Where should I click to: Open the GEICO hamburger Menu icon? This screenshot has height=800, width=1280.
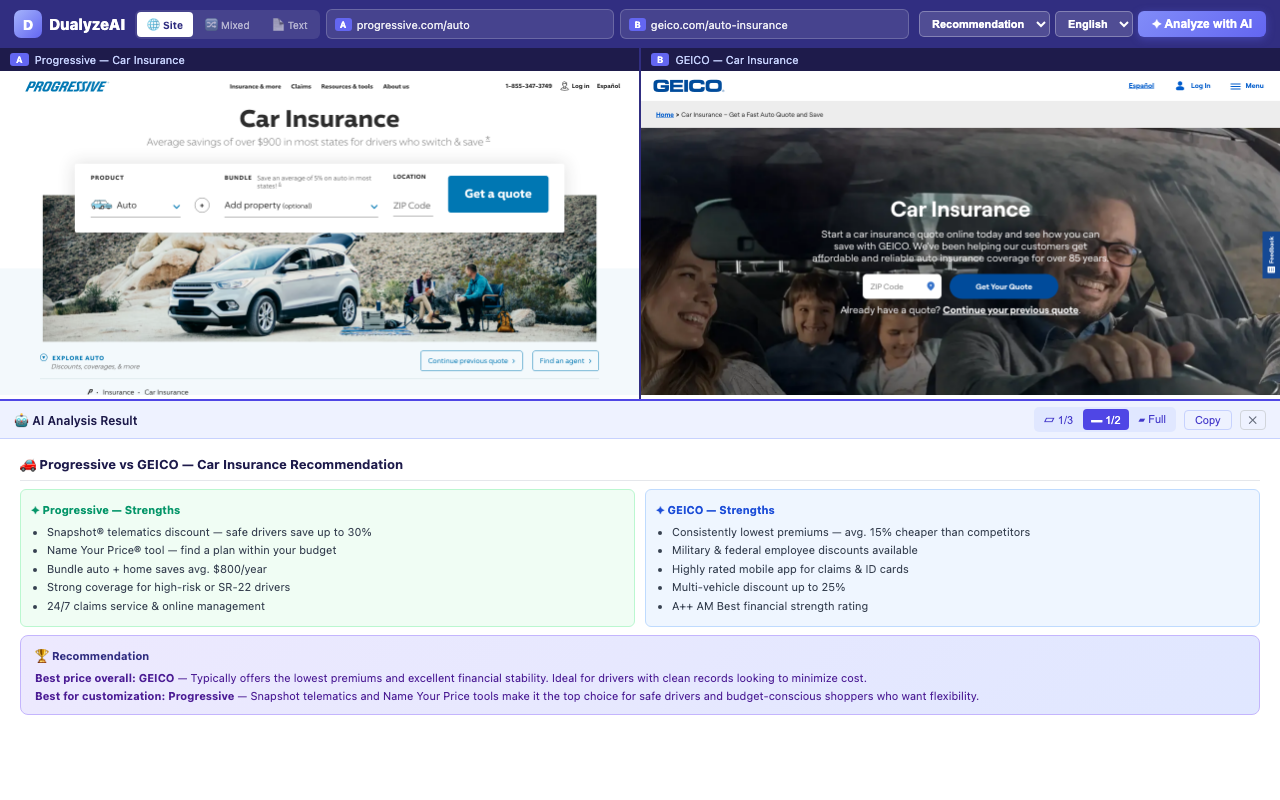pyautogui.click(x=1235, y=86)
